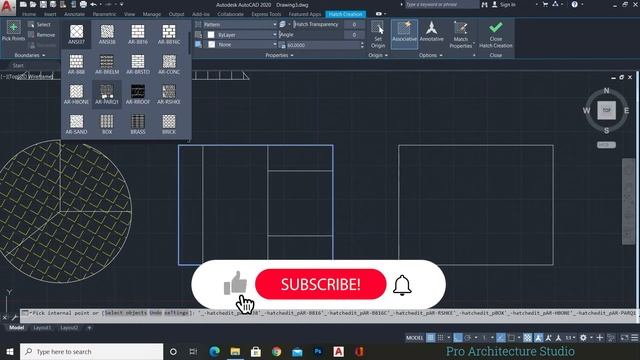The width and height of the screenshot is (640, 360).
Task: Select the AR-RROOF roof pattern
Action: 138,94
